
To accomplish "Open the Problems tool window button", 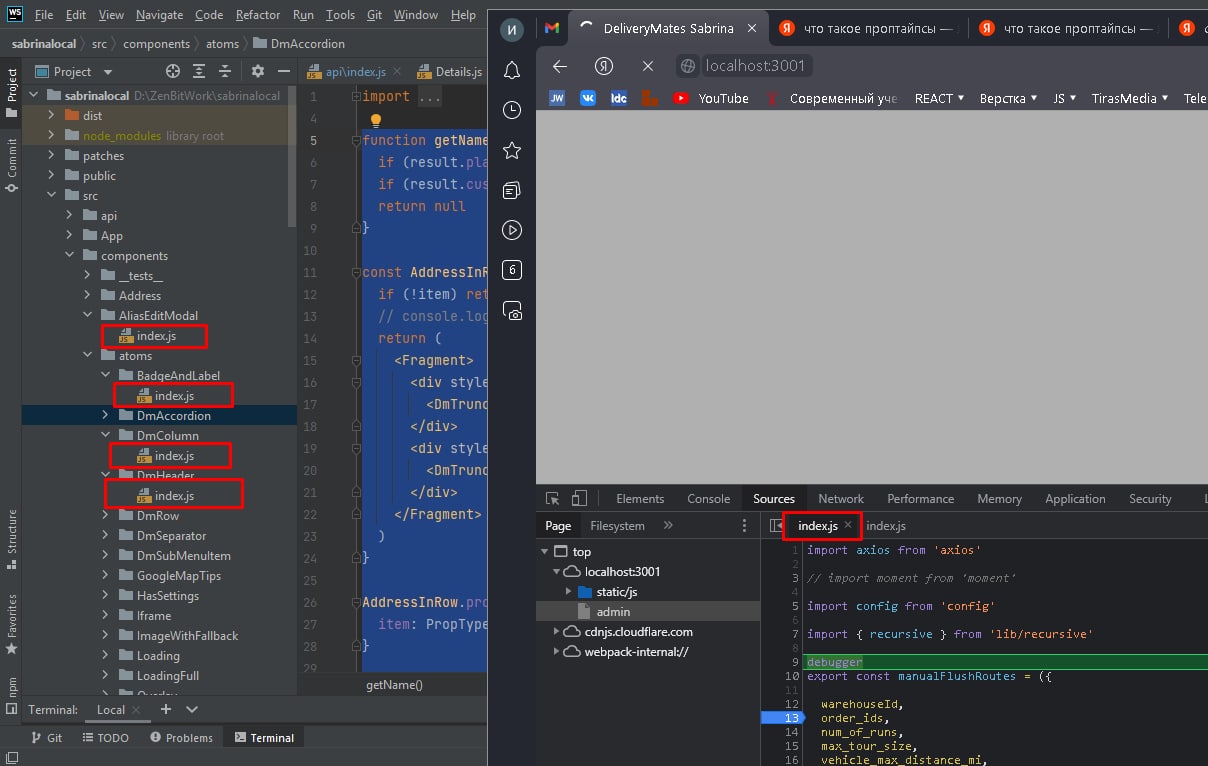I will 181,737.
